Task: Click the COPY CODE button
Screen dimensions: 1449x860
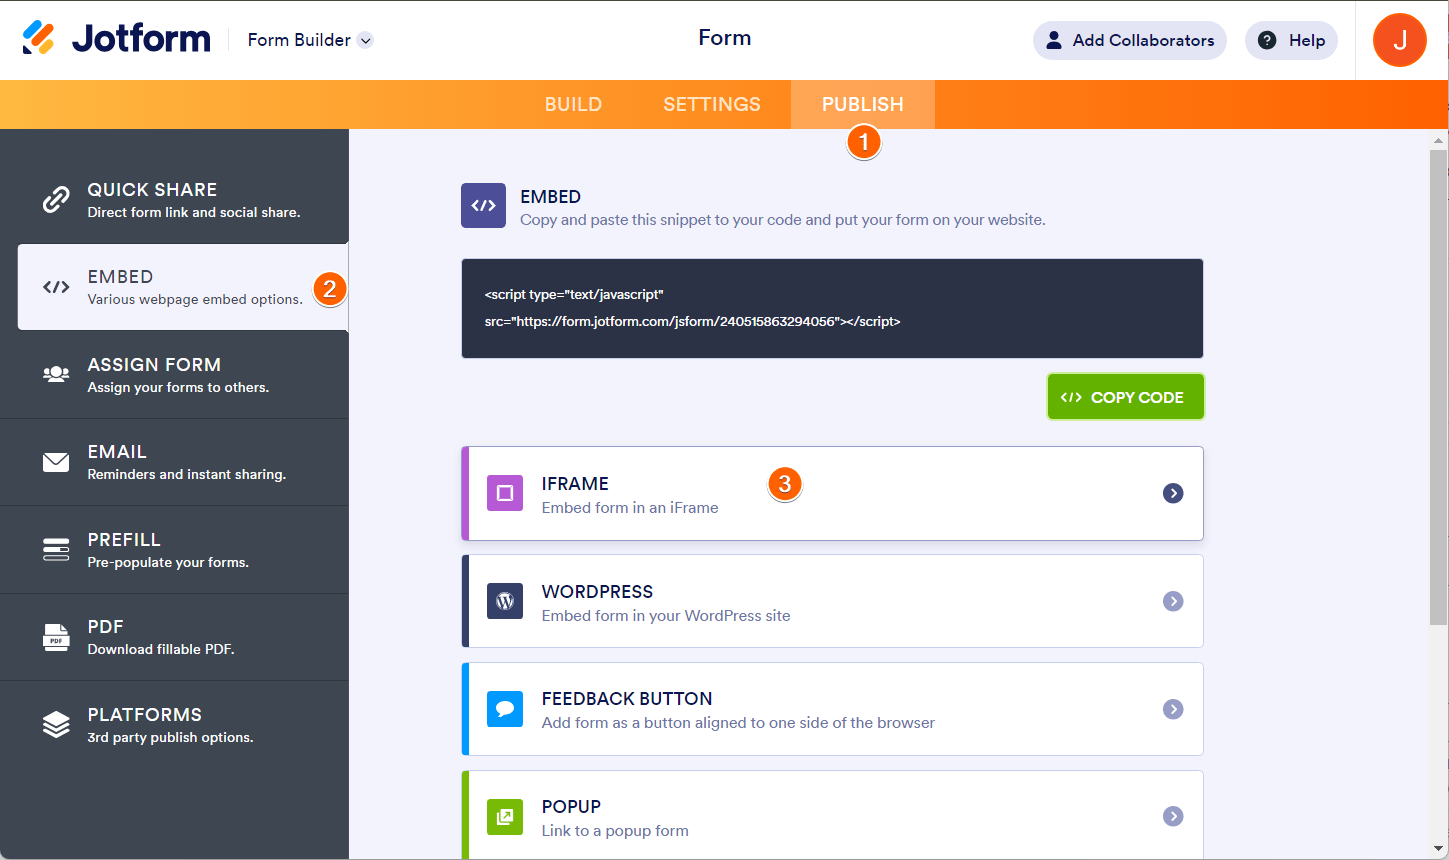Action: (1125, 397)
